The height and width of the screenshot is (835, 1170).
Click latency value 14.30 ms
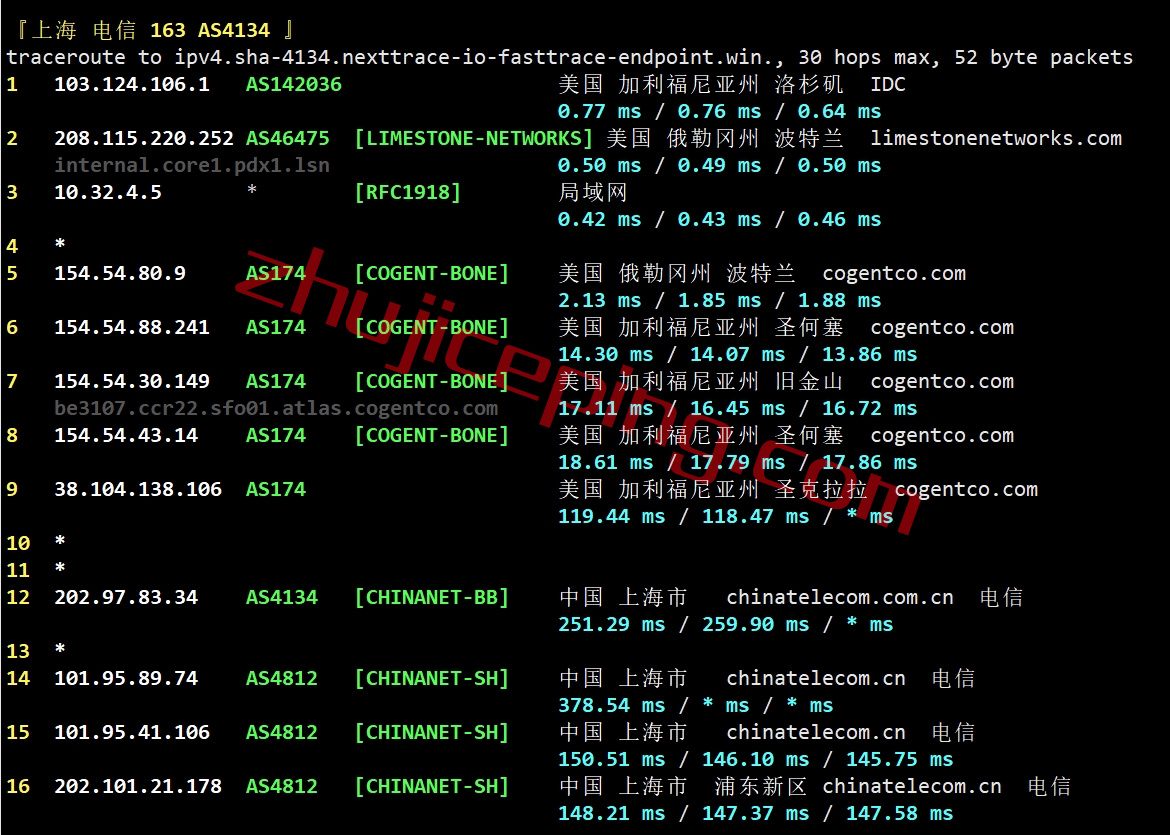tap(605, 354)
